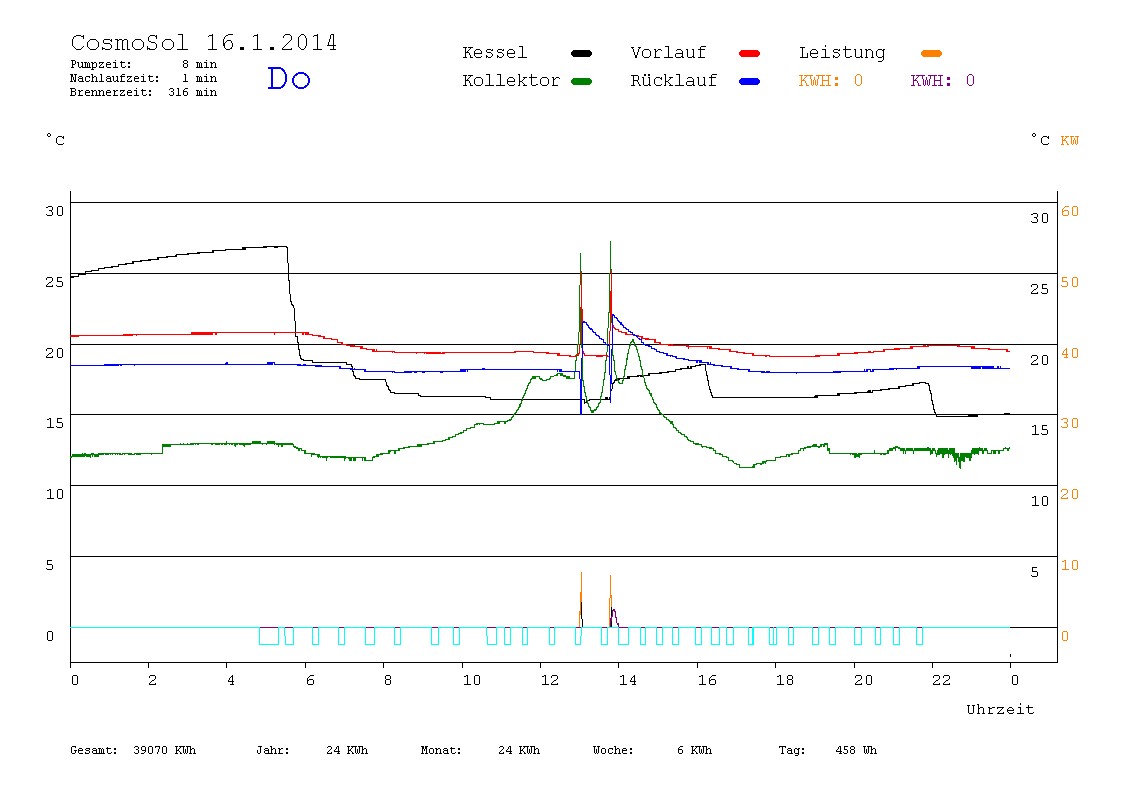Viewport: 1148px width, 812px height.
Task: Click the "Woche: 6 KWh" value
Action: pos(652,750)
